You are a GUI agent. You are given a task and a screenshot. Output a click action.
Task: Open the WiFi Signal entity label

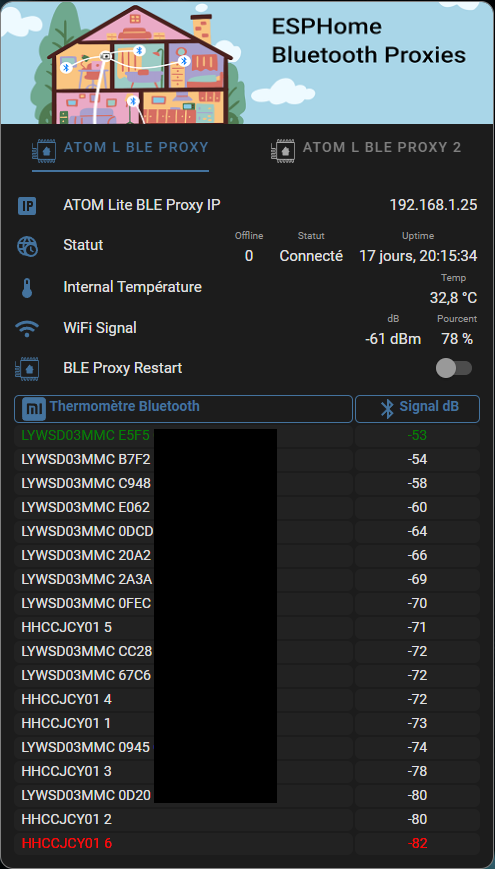(100, 328)
